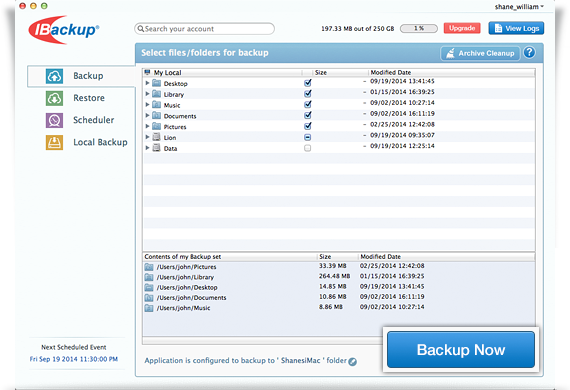Click the magnifier icon in search box
Viewport: 570px width, 390px height.
(x=141, y=29)
